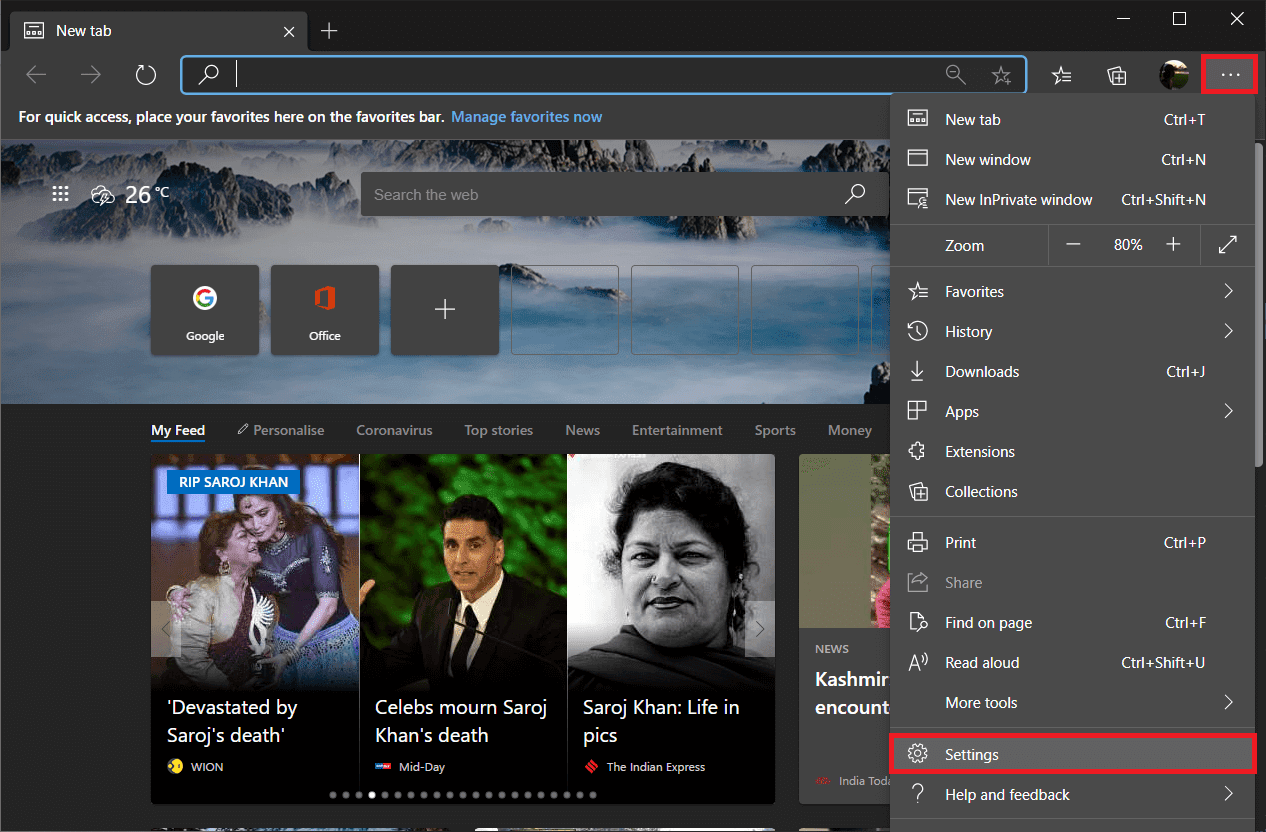
Task: Open the Favorites list toolbar icon
Action: (x=1062, y=75)
